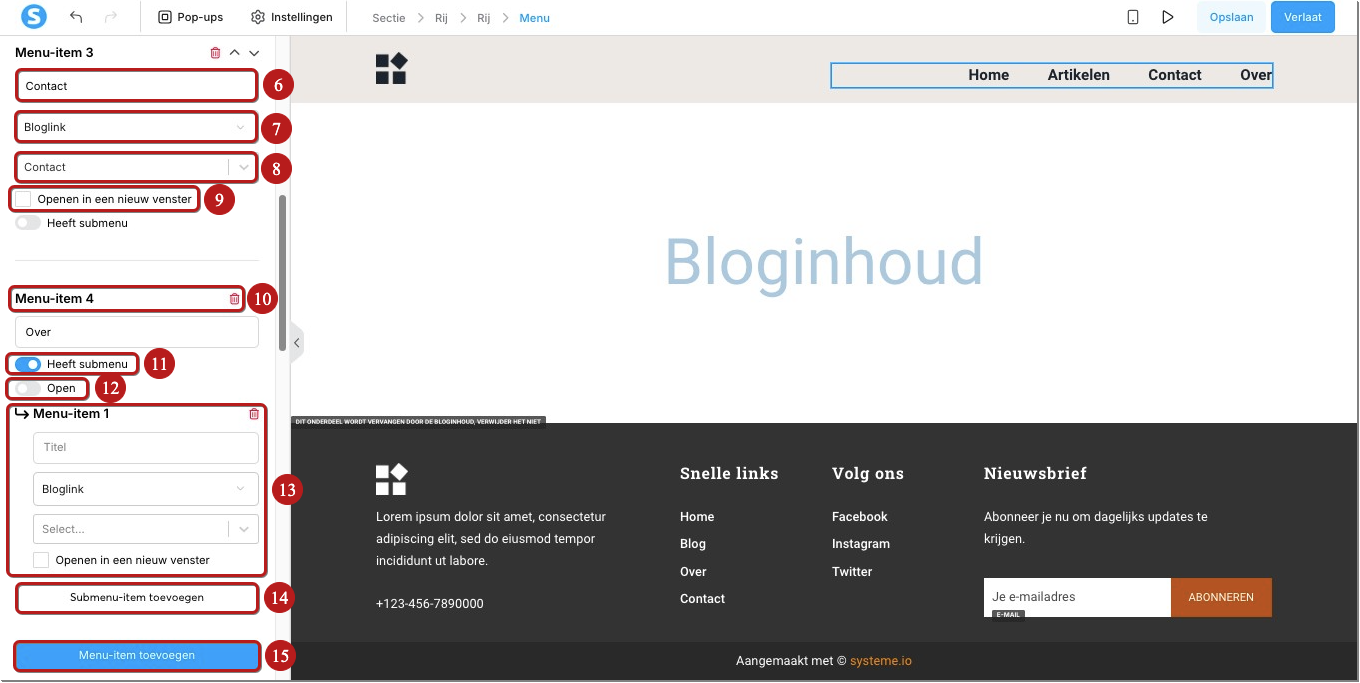Click footer Contact under Snelle links

pos(703,599)
